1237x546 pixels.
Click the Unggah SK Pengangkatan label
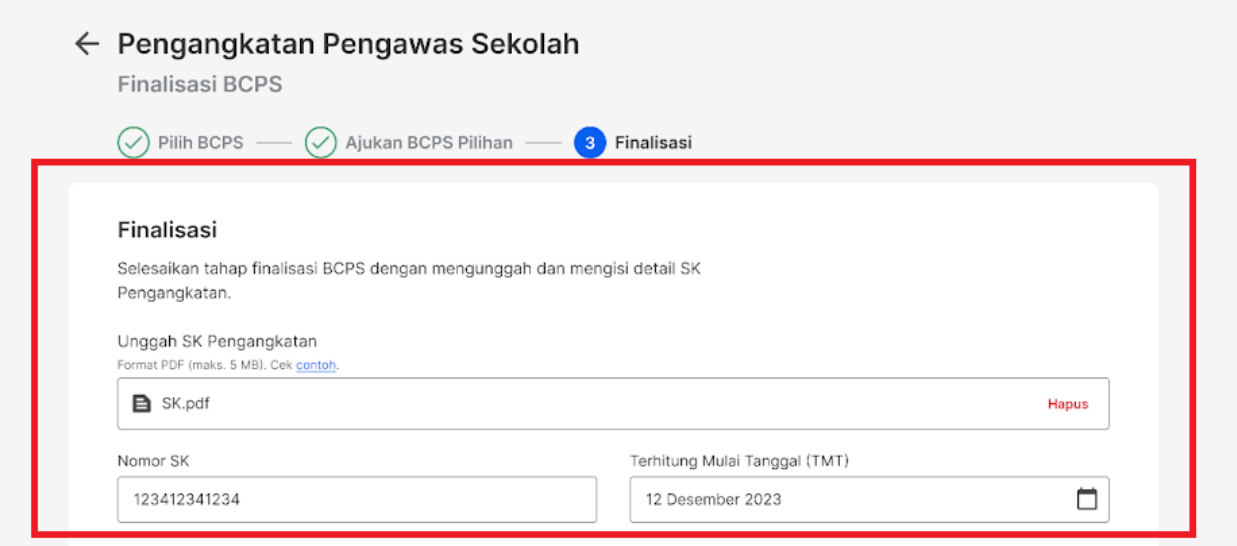[217, 342]
